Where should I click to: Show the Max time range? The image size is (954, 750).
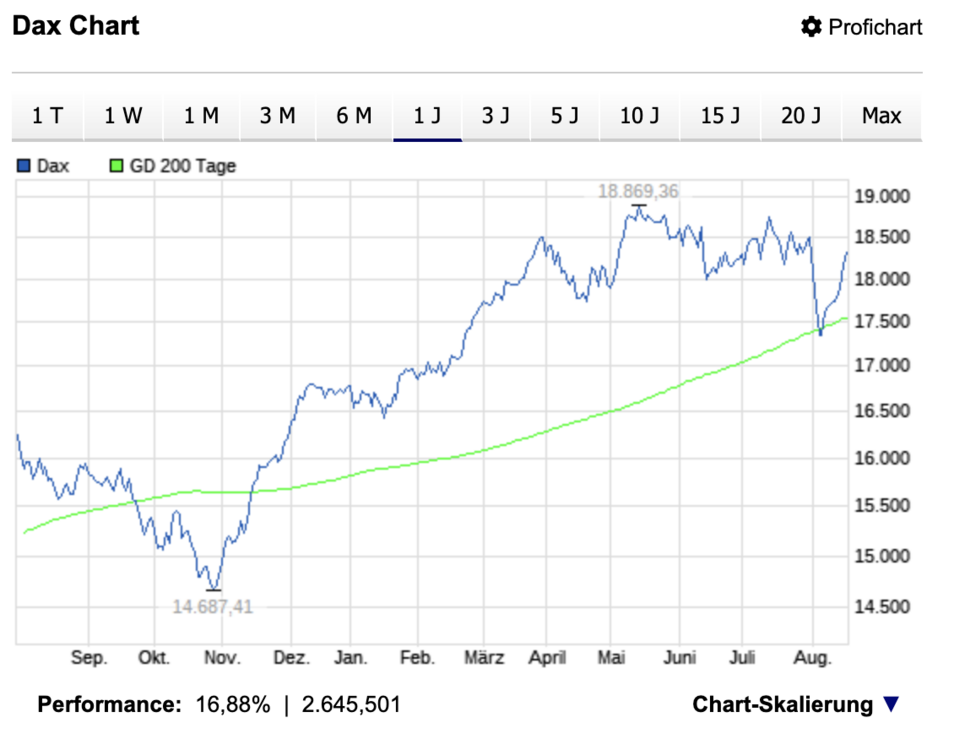click(881, 116)
